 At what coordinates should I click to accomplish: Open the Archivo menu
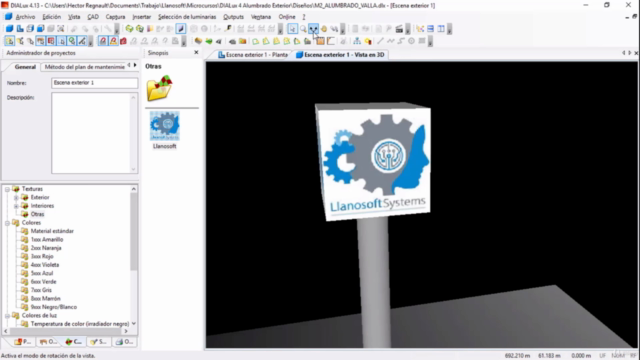[x=25, y=17]
